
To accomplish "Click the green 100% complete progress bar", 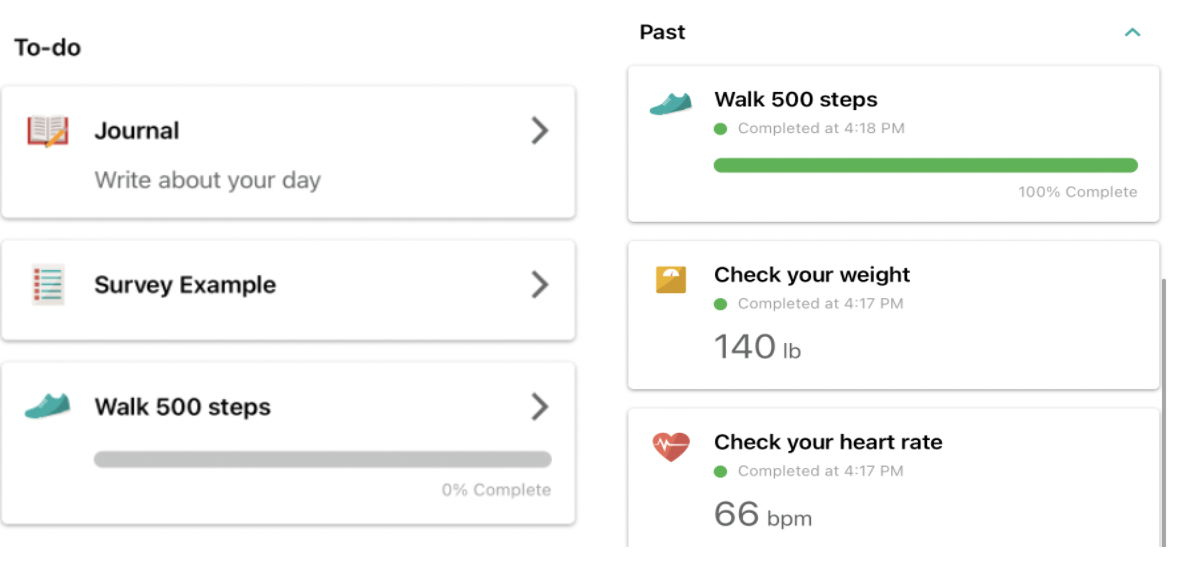I will click(926, 165).
